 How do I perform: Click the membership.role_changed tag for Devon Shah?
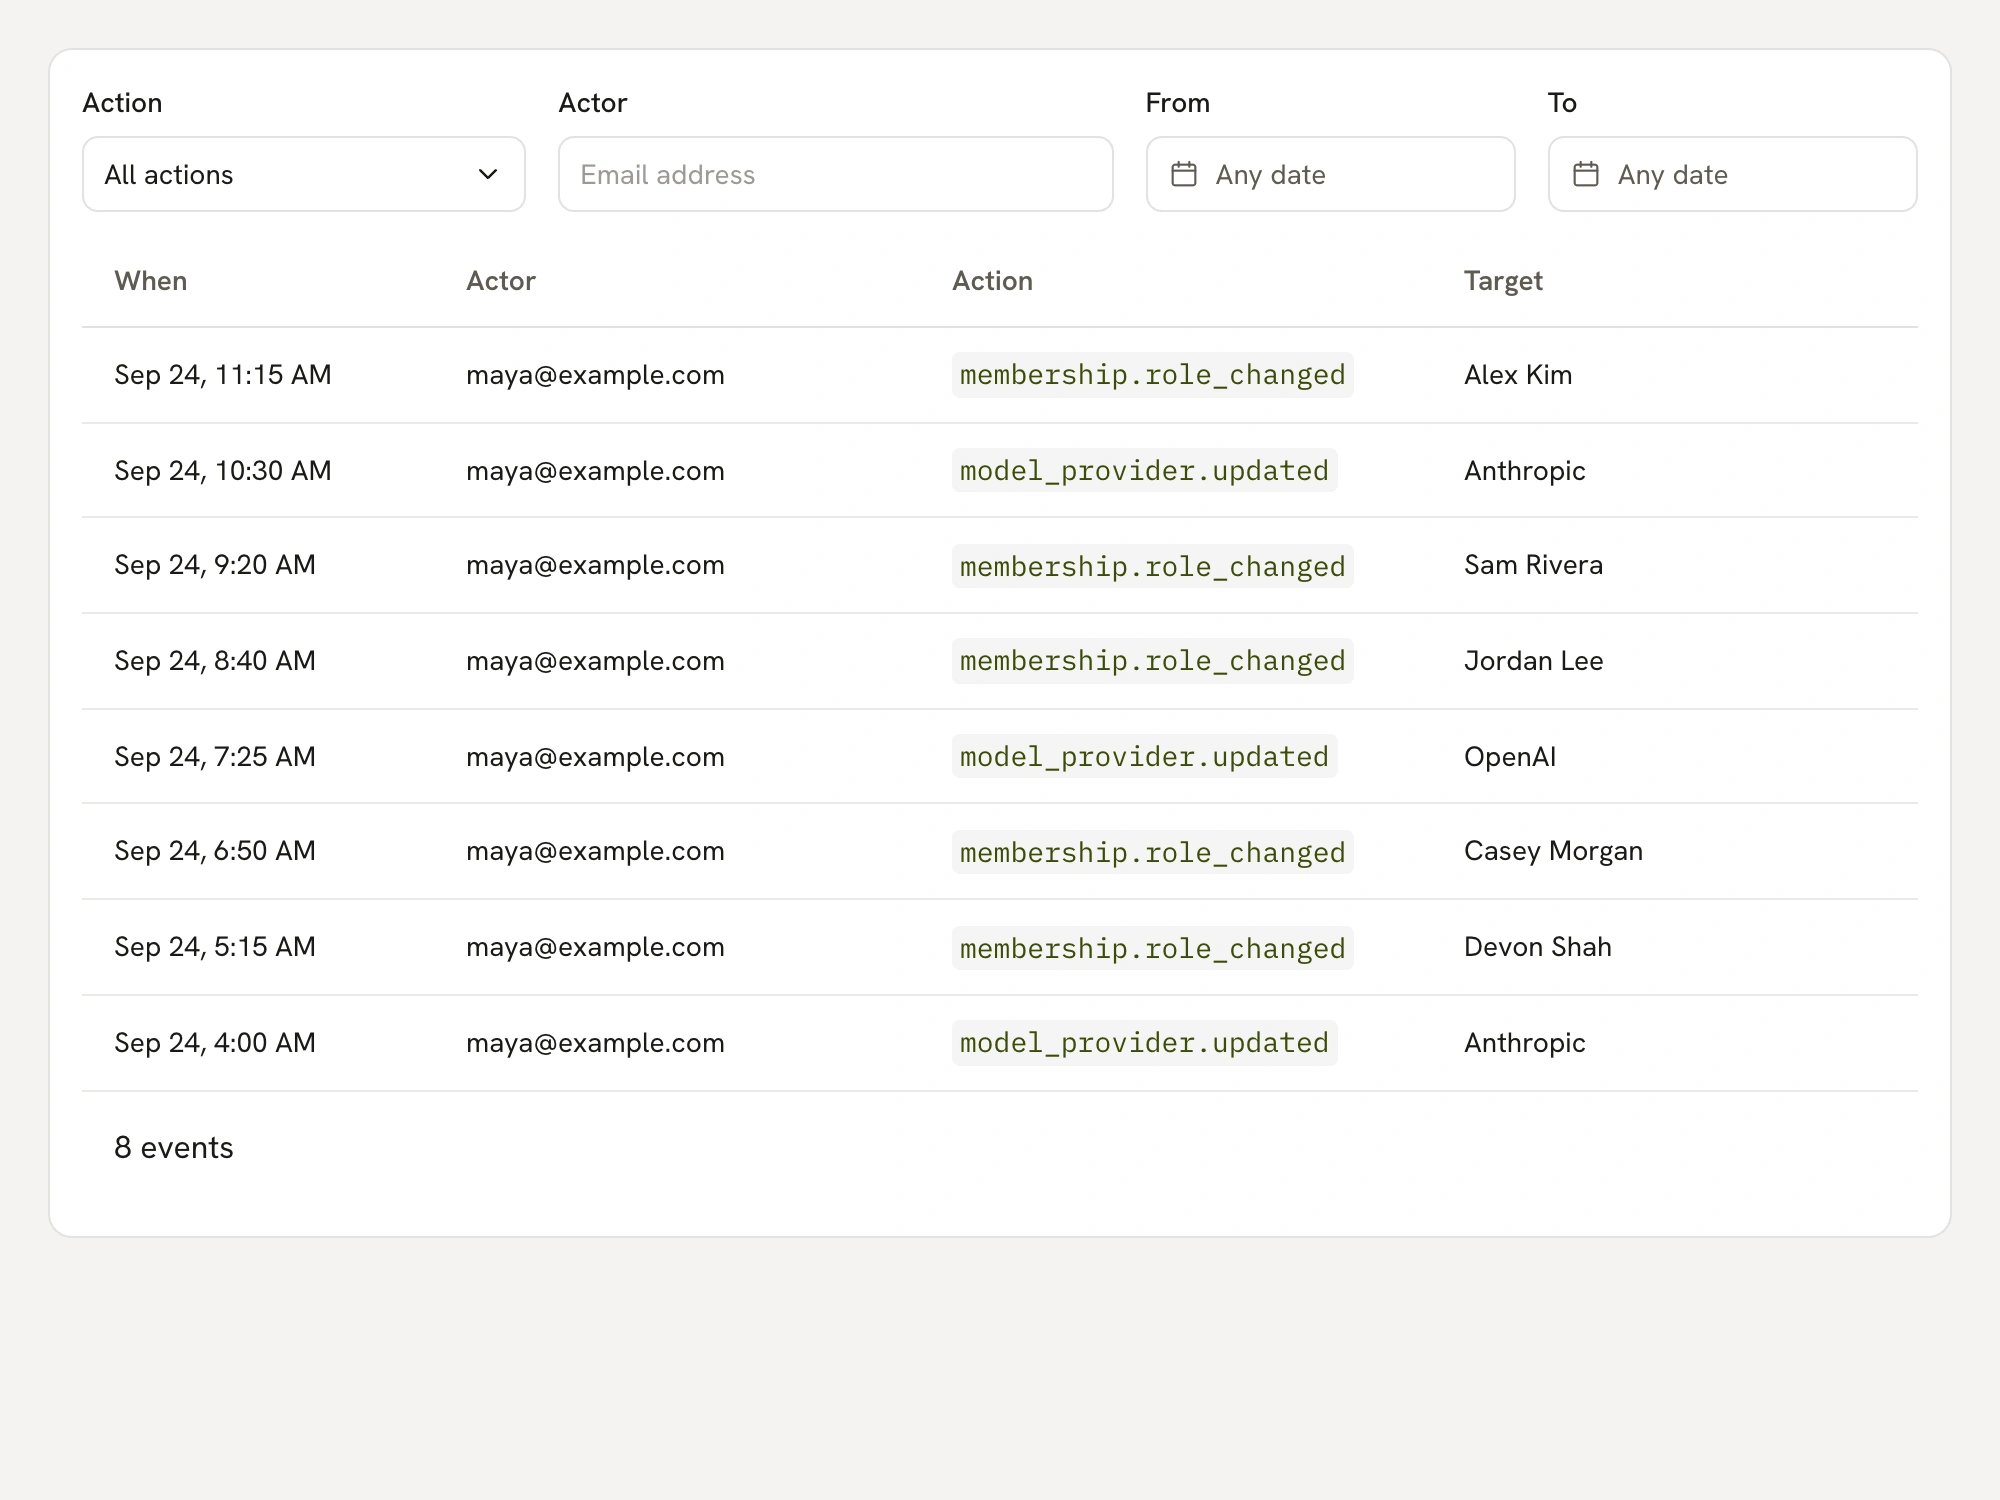1153,948
